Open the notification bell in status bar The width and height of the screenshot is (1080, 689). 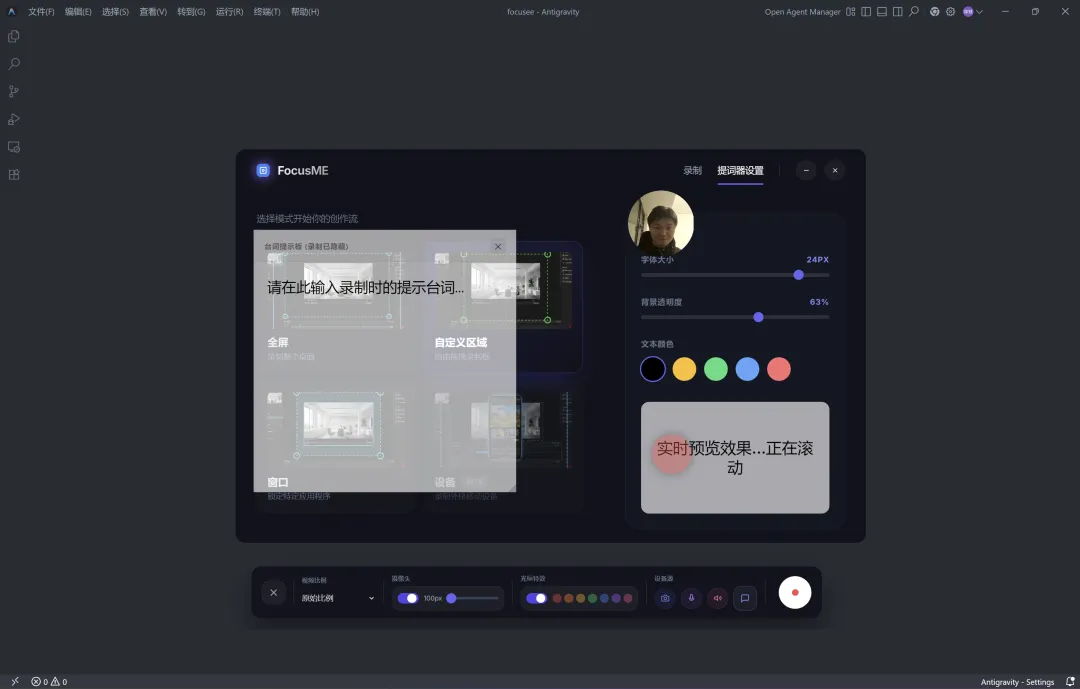(1070, 681)
